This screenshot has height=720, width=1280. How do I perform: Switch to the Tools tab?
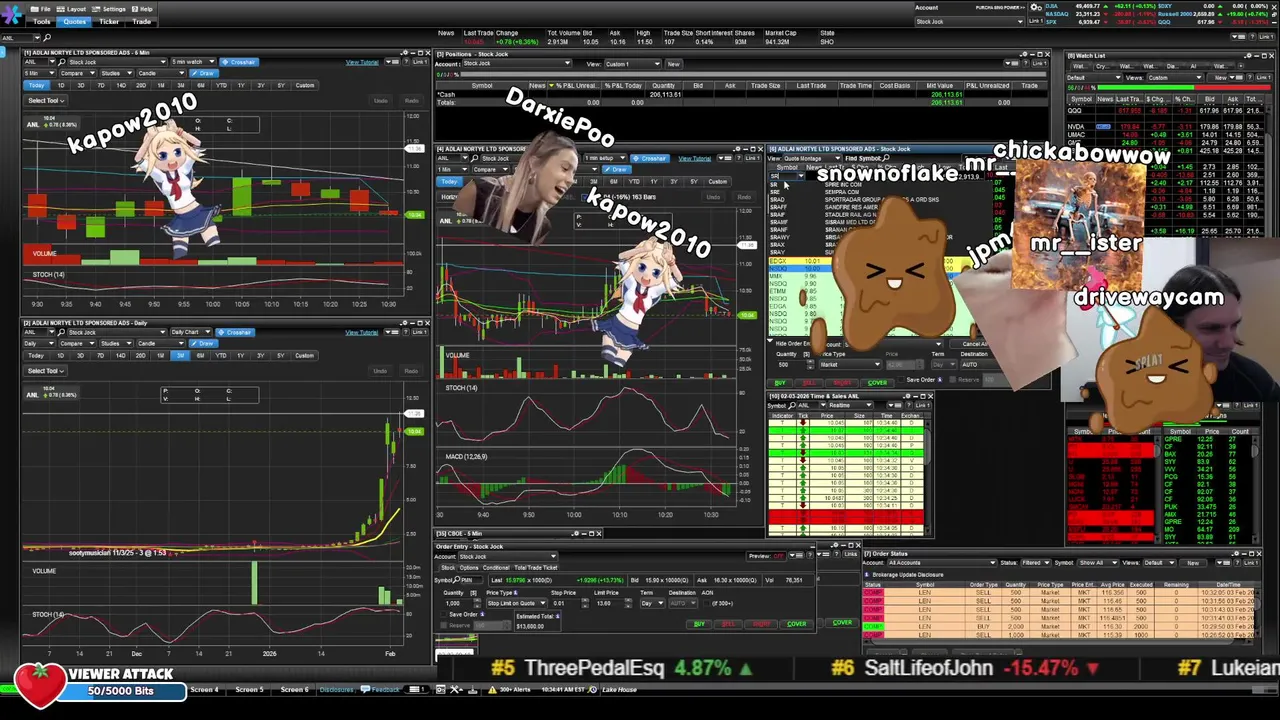[42, 21]
